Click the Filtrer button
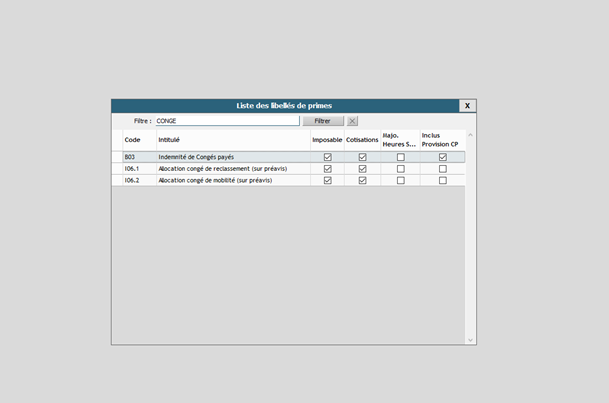The height and width of the screenshot is (403, 609). [x=323, y=121]
